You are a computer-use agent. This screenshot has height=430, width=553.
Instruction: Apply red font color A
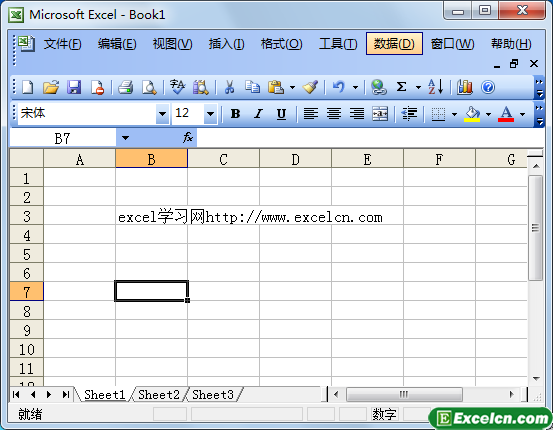click(x=506, y=114)
